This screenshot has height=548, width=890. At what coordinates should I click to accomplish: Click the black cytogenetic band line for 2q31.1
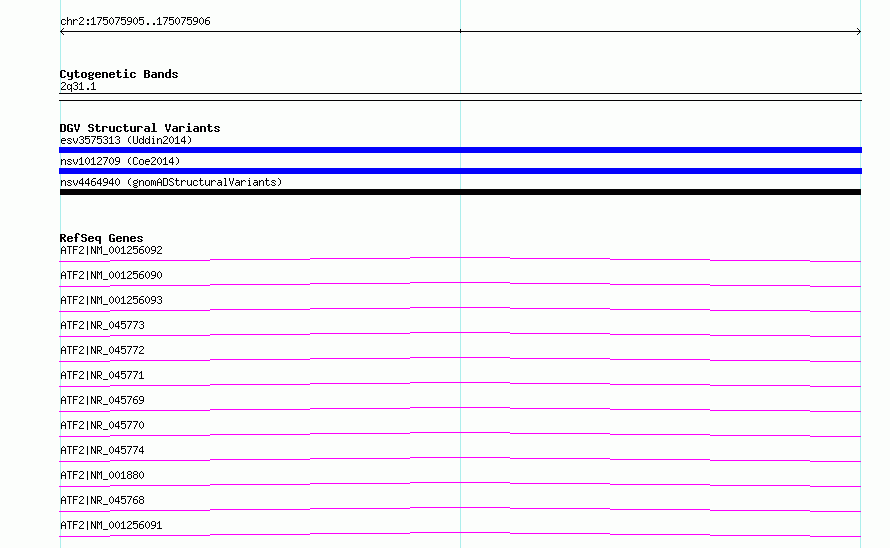[460, 97]
